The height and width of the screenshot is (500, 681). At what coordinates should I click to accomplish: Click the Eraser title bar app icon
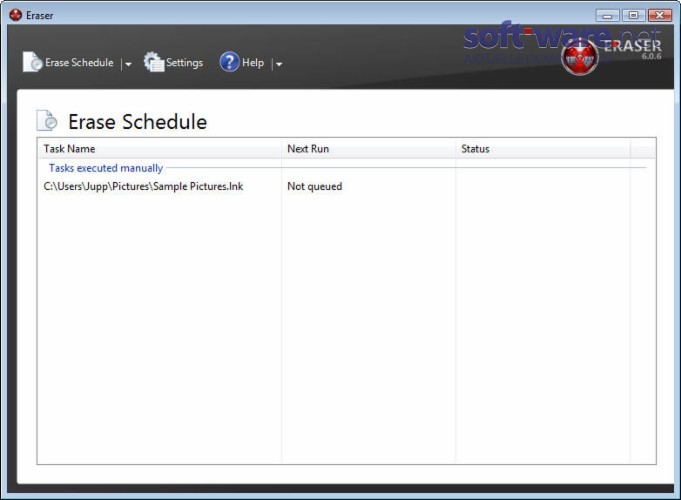coord(16,15)
